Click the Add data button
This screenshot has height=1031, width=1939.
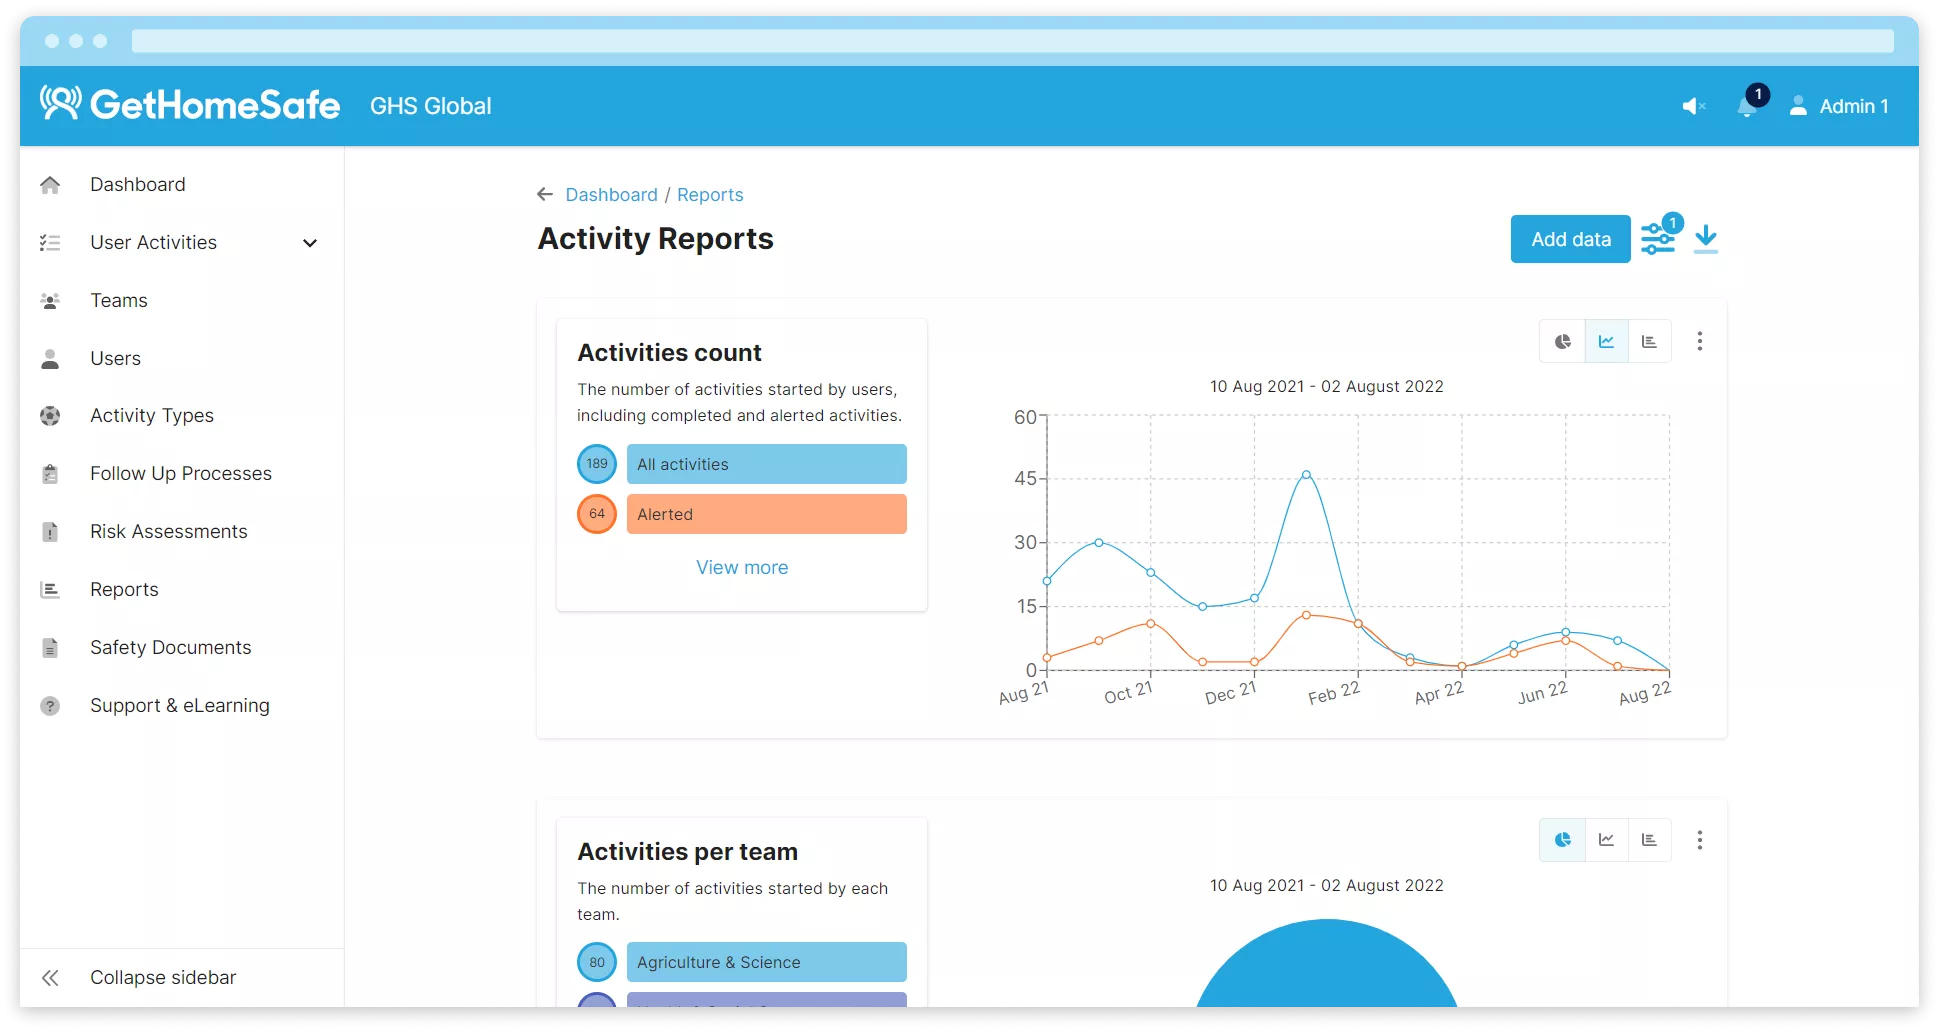[1570, 239]
